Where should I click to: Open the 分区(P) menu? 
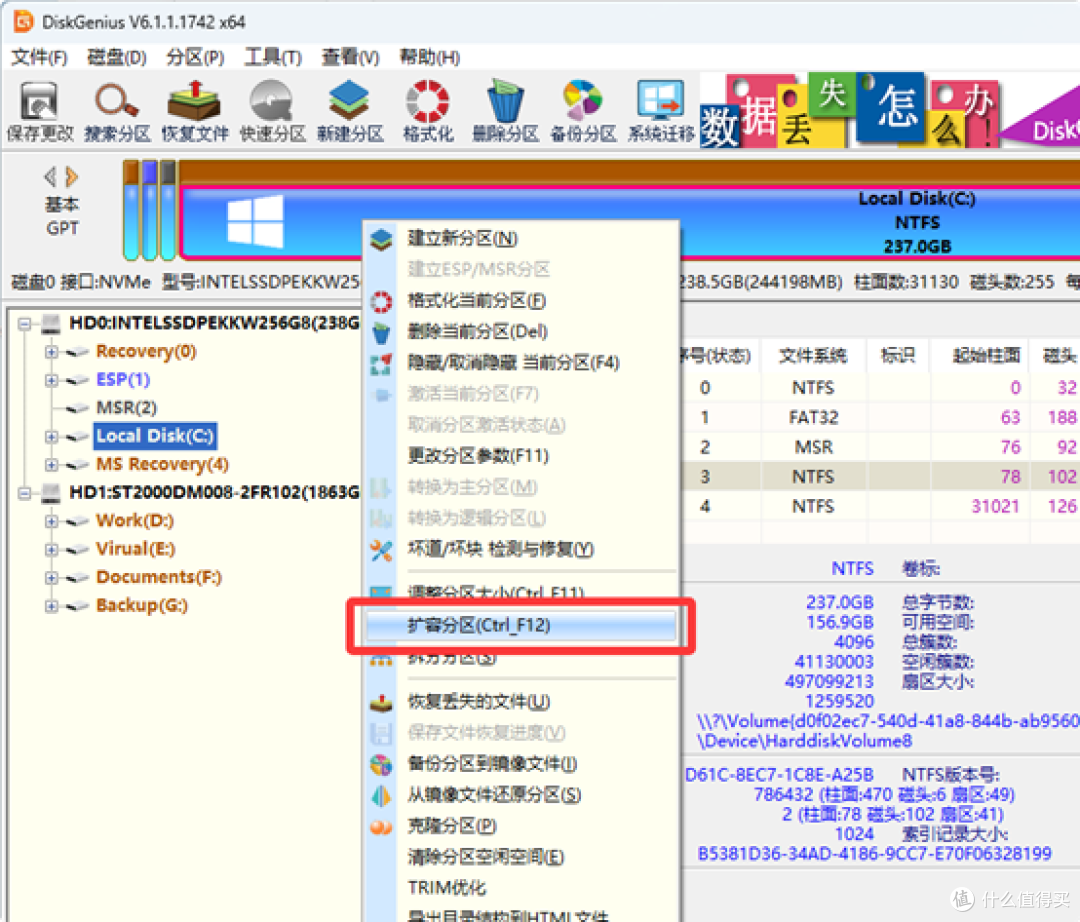click(x=195, y=57)
